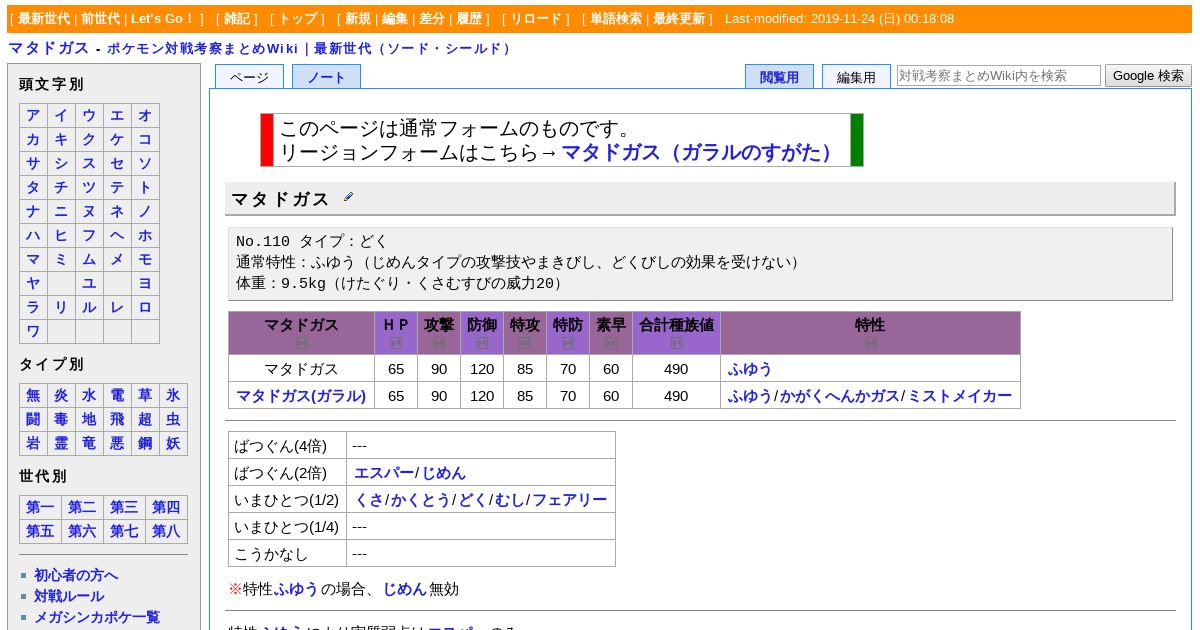The width and height of the screenshot is (1200, 630).
Task: Select 竜 type in タイプ別 grid
Action: pyautogui.click(x=89, y=444)
